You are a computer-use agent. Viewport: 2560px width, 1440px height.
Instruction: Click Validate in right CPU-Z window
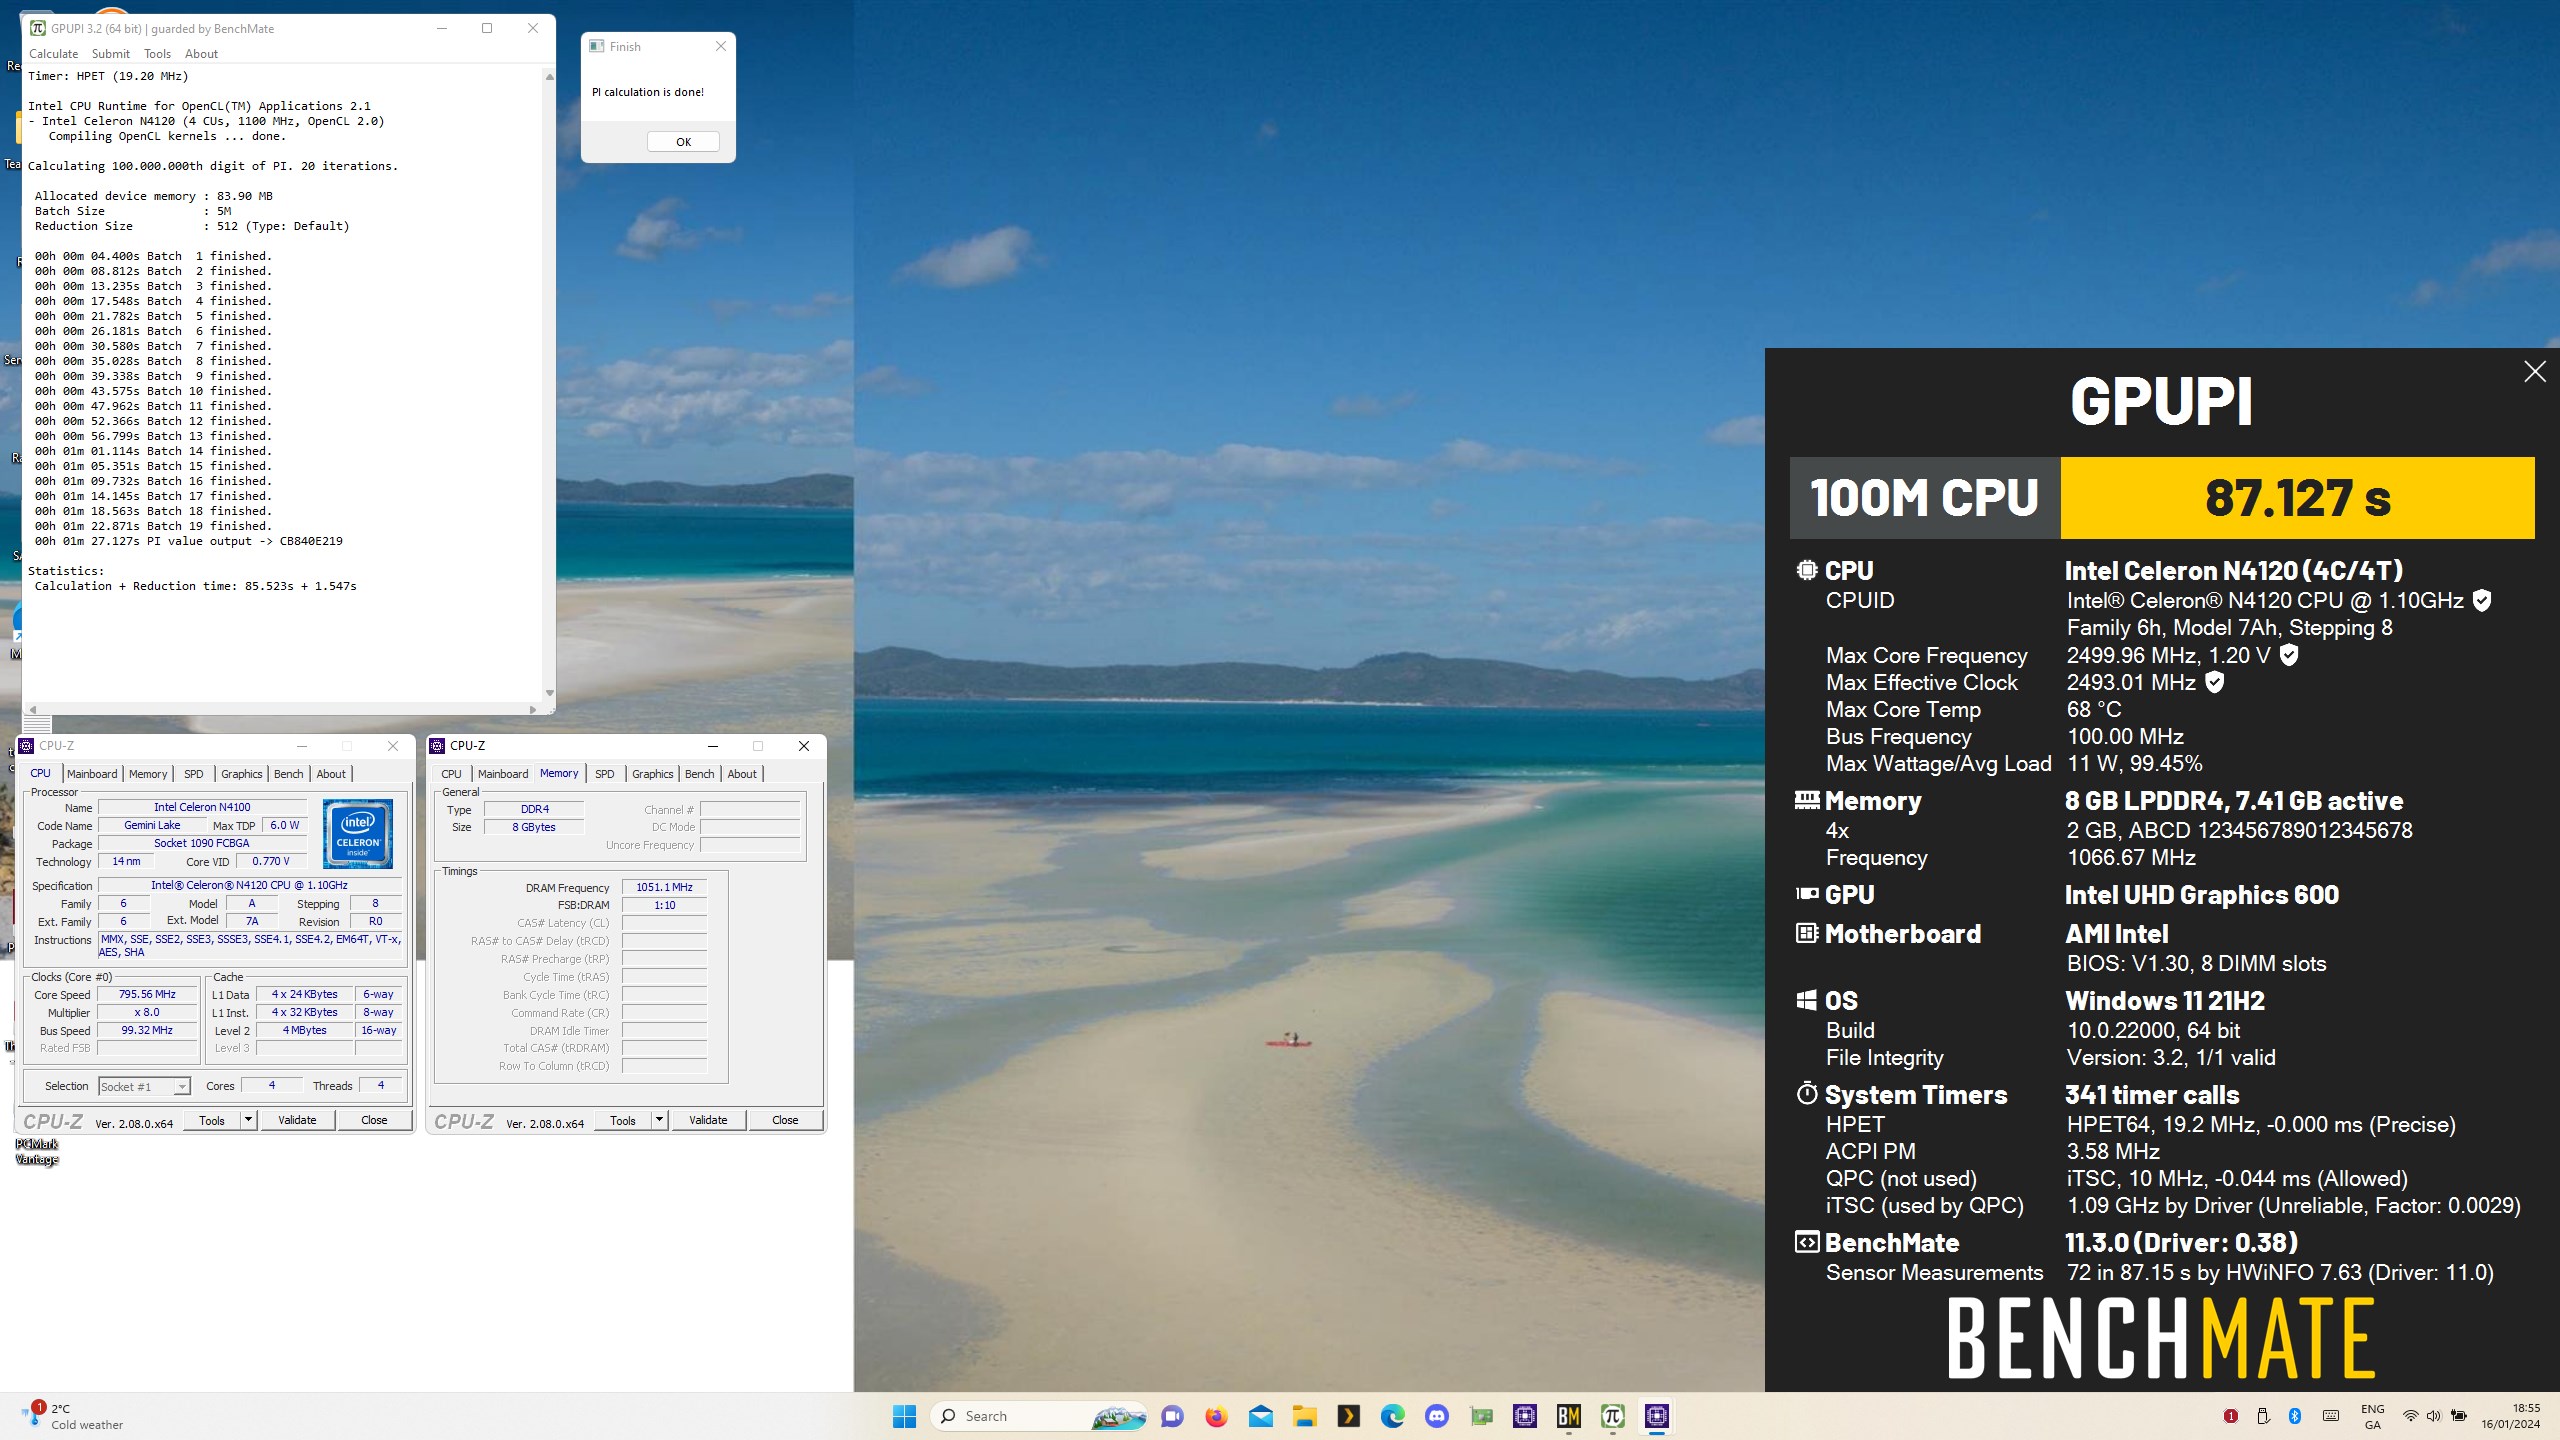pyautogui.click(x=708, y=1120)
